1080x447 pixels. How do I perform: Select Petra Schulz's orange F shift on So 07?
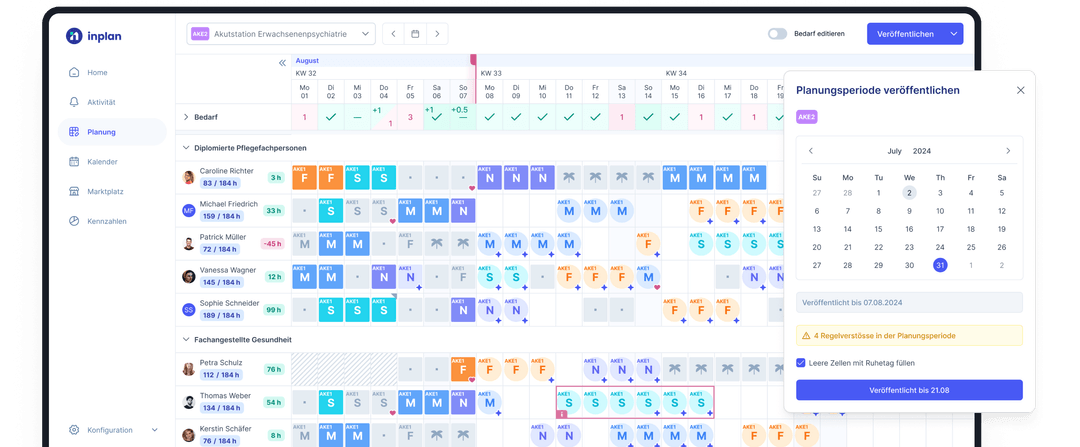tap(463, 369)
